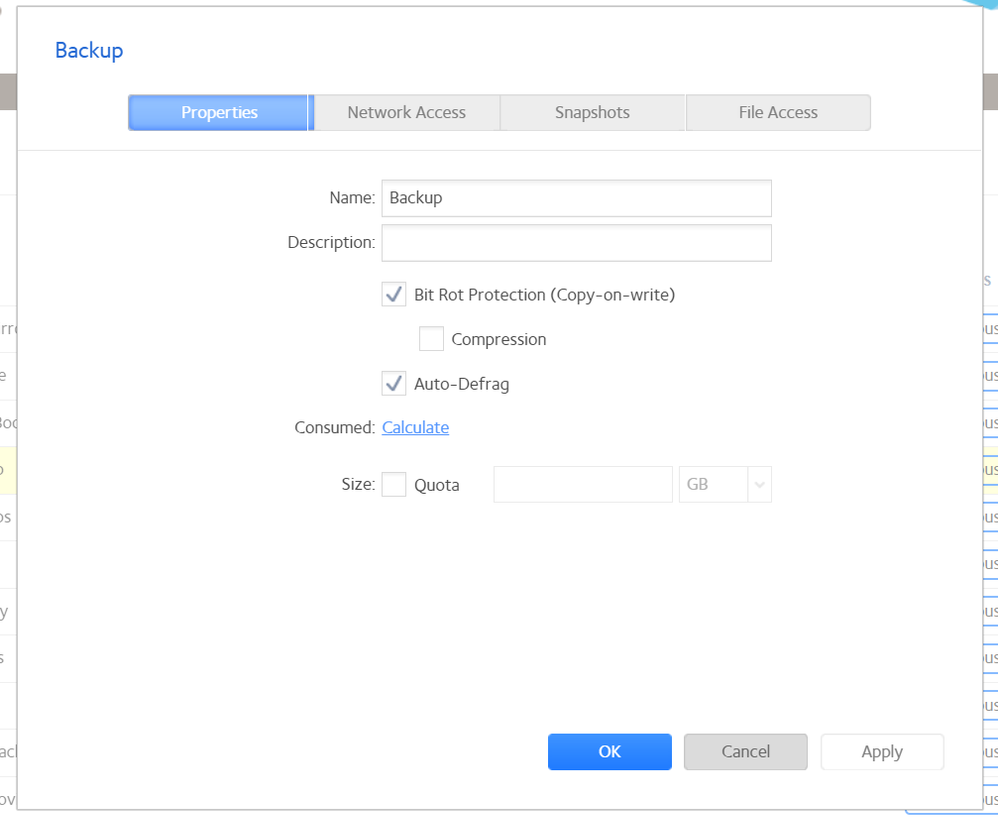Enable the Compression checkbox
This screenshot has width=998, height=818.
[431, 339]
